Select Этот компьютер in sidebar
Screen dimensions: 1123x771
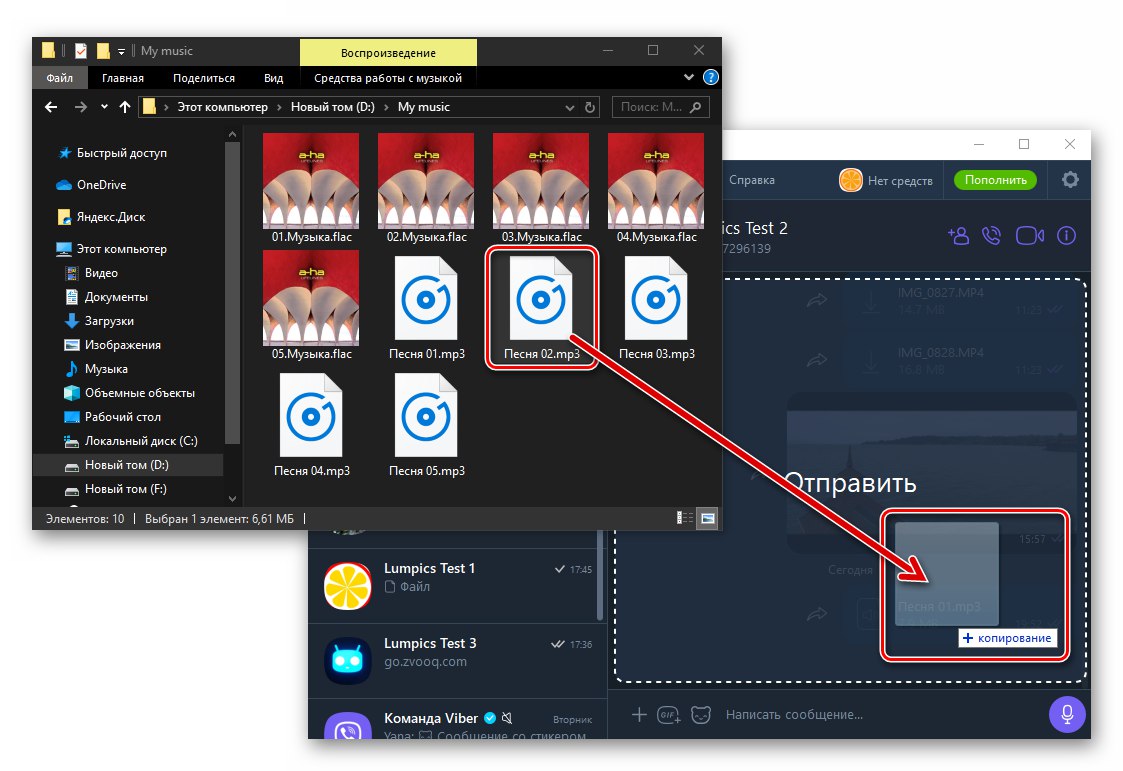point(112,249)
